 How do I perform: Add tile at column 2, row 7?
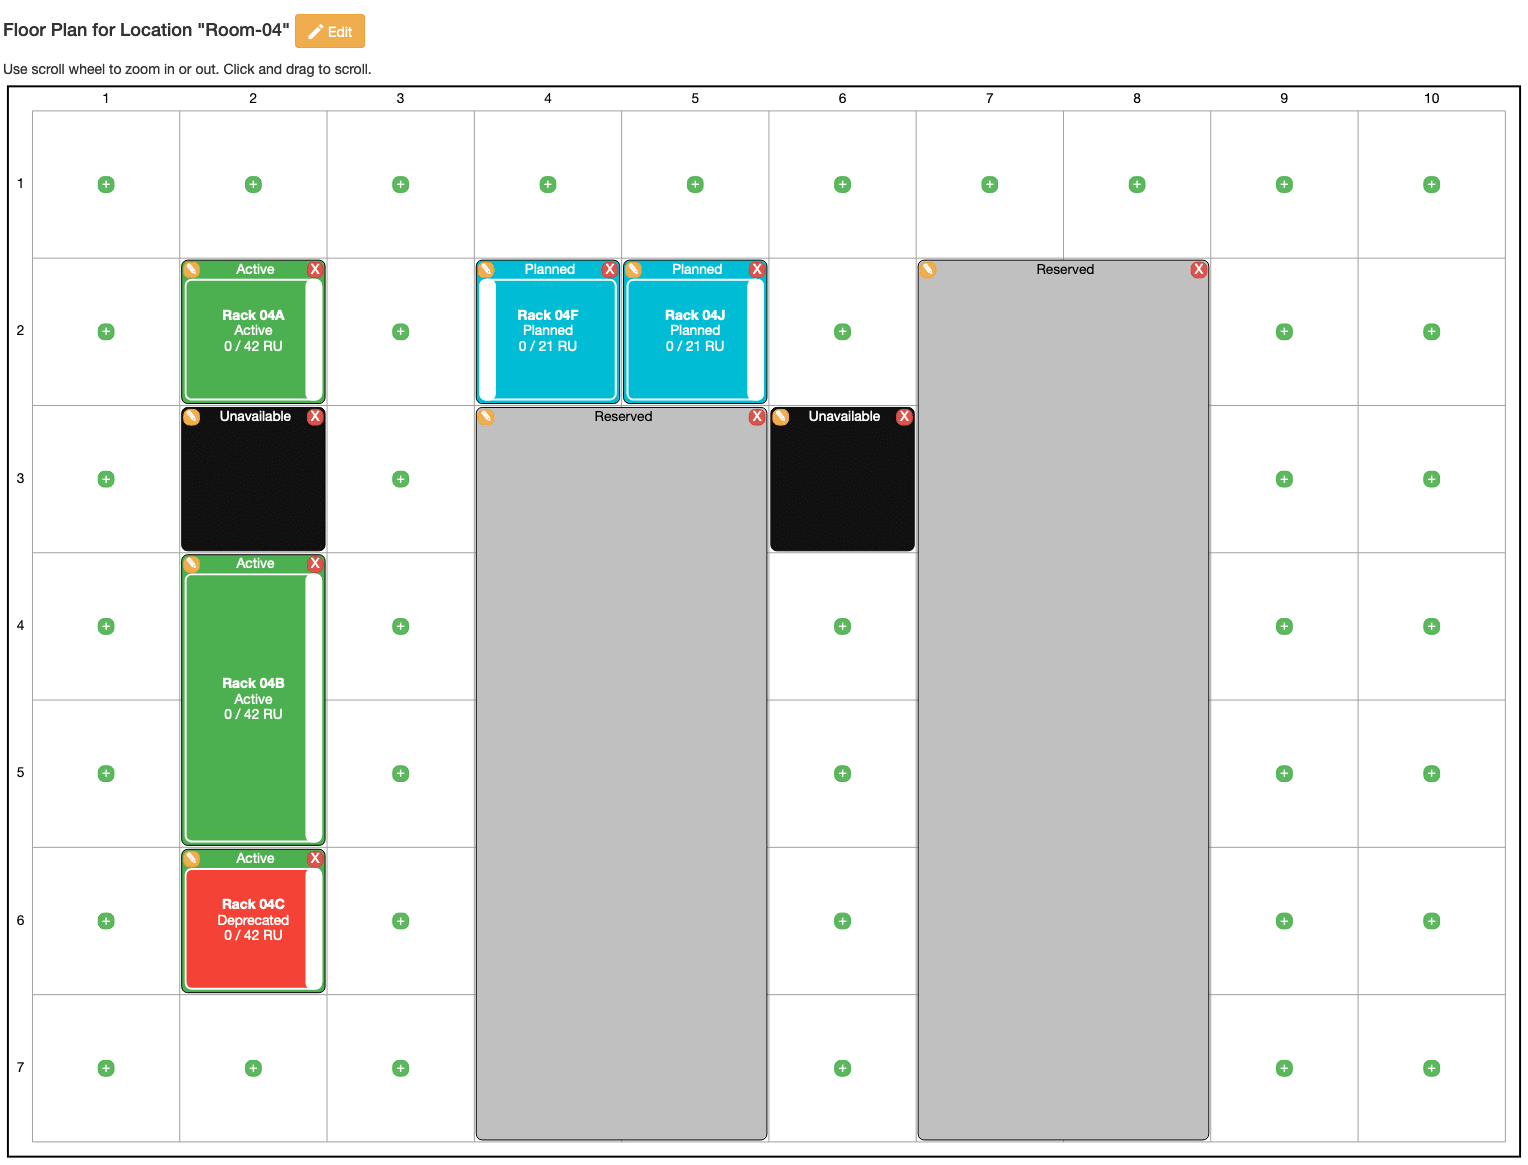click(253, 1068)
